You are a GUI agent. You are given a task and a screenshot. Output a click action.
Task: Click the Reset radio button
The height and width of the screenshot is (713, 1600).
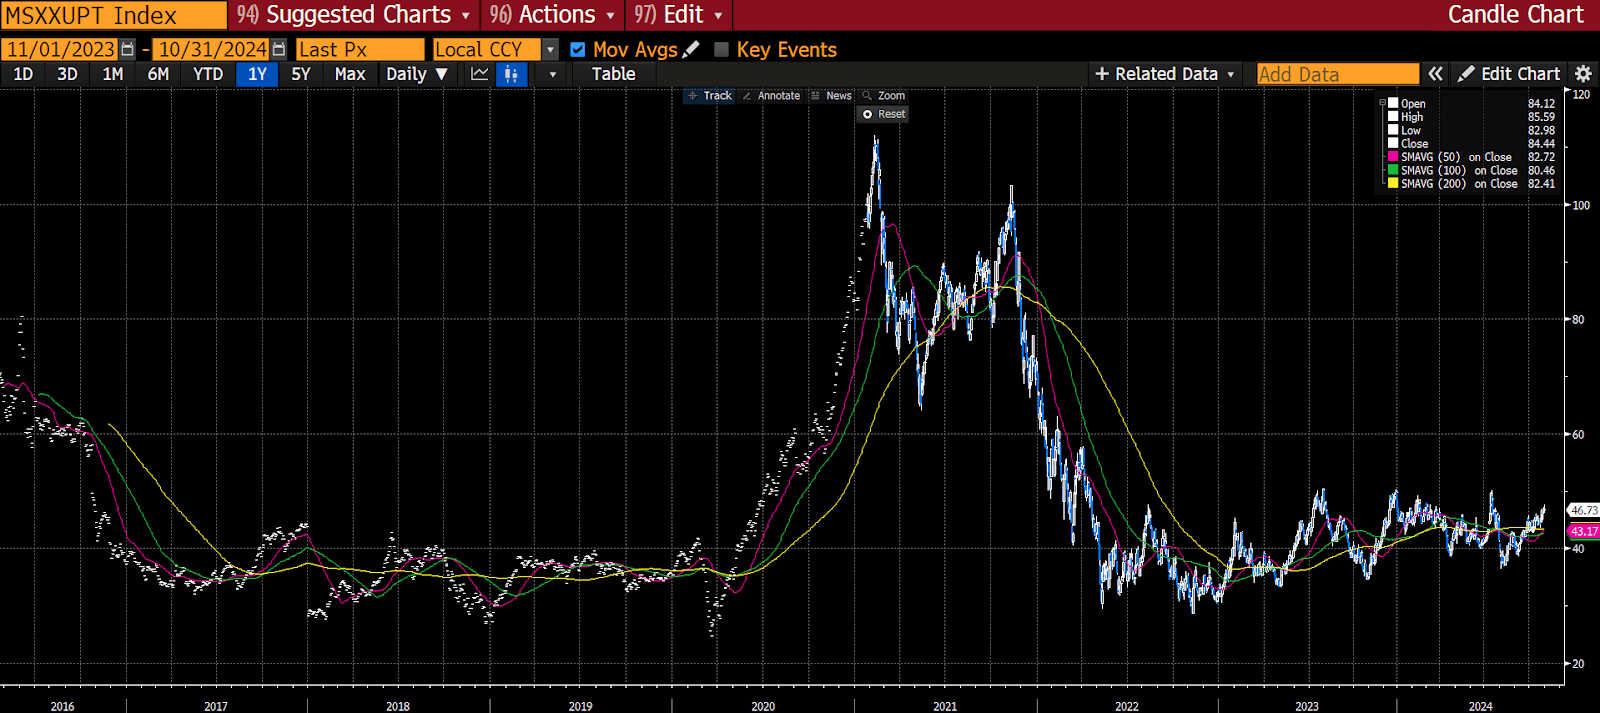(x=868, y=114)
